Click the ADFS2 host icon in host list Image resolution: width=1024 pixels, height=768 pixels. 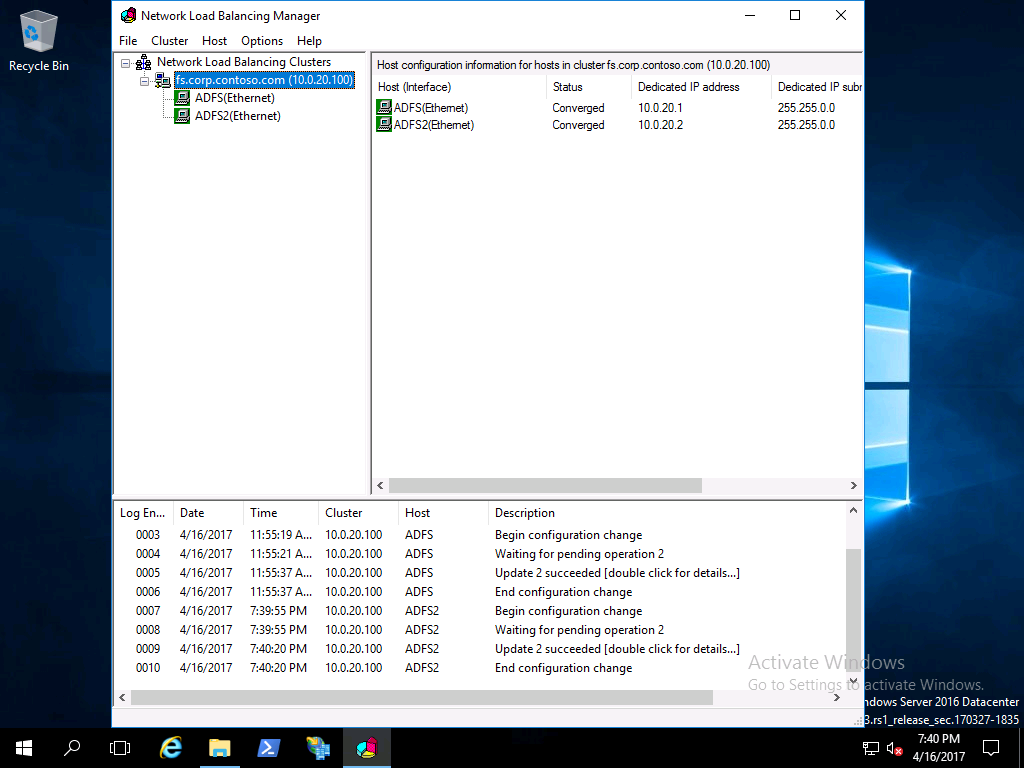click(x=384, y=125)
